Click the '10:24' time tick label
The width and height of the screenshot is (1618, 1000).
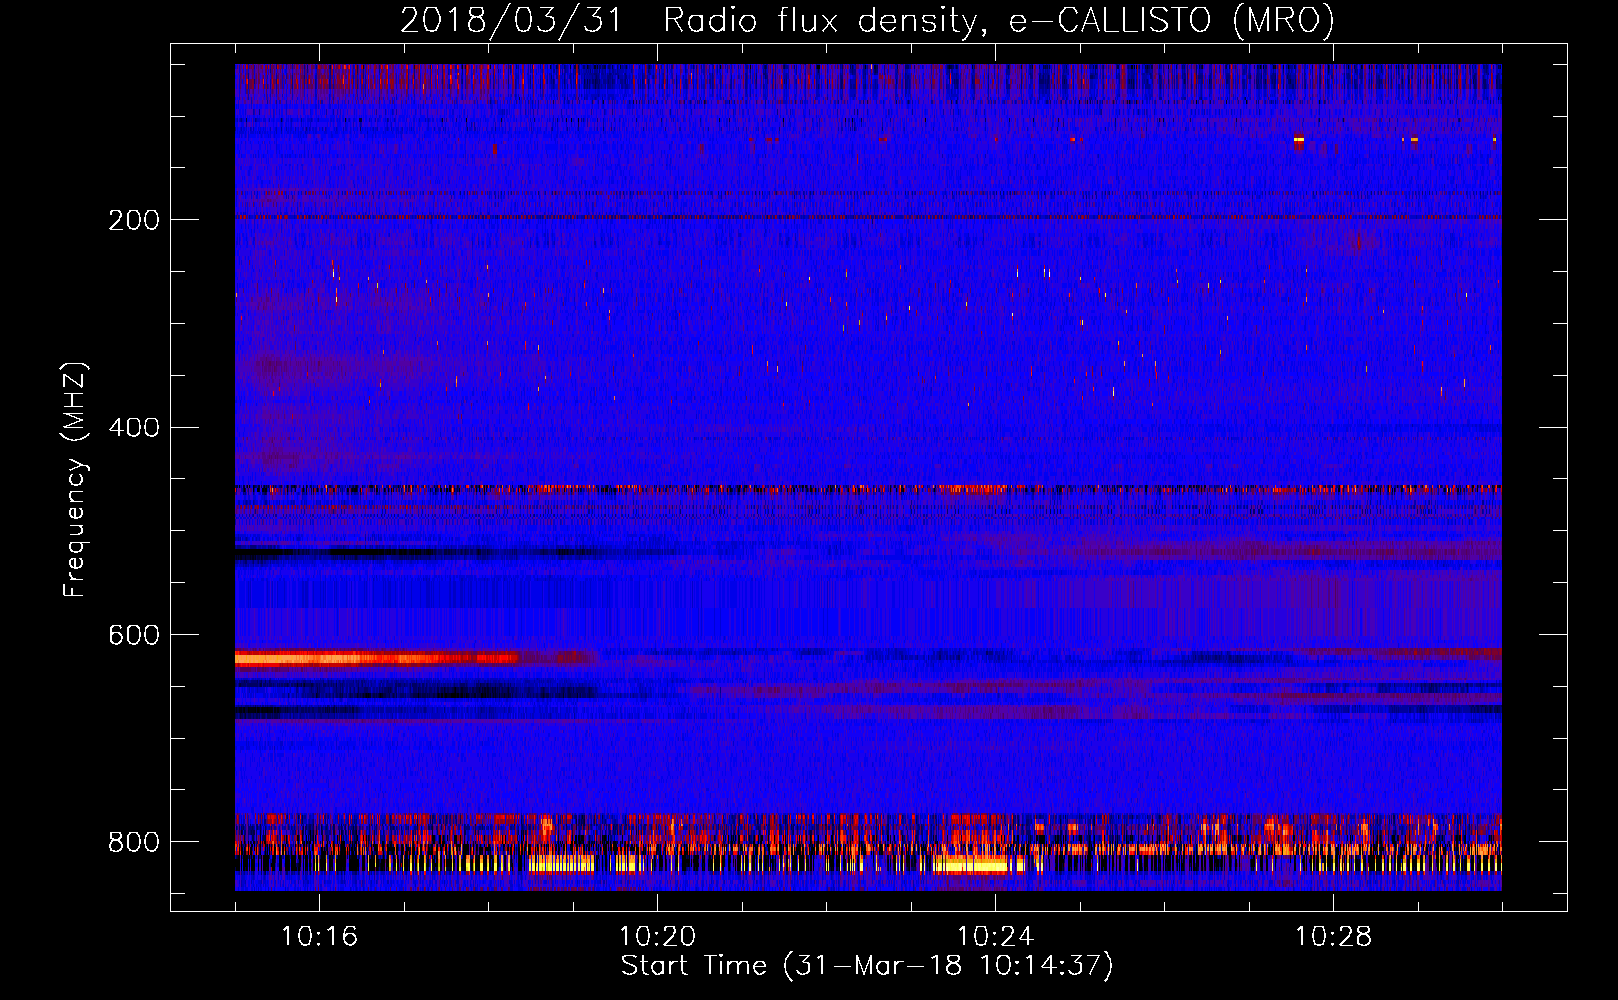point(995,937)
